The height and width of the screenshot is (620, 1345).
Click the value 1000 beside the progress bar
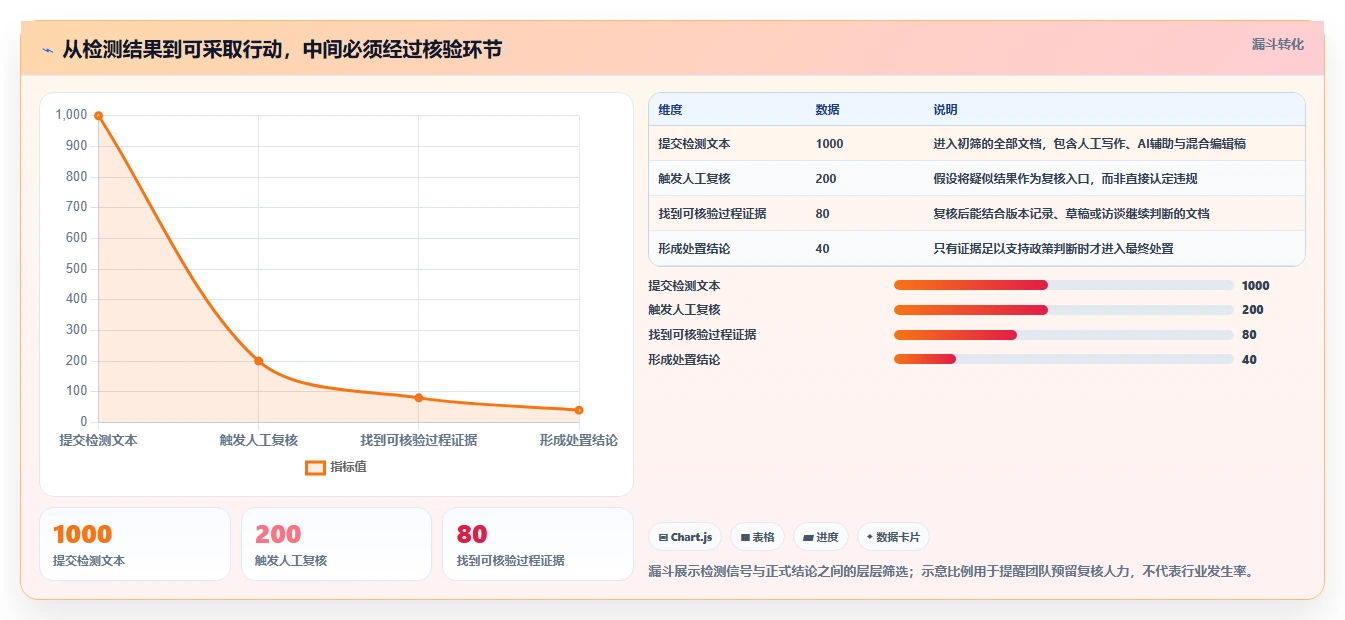pyautogui.click(x=1256, y=285)
